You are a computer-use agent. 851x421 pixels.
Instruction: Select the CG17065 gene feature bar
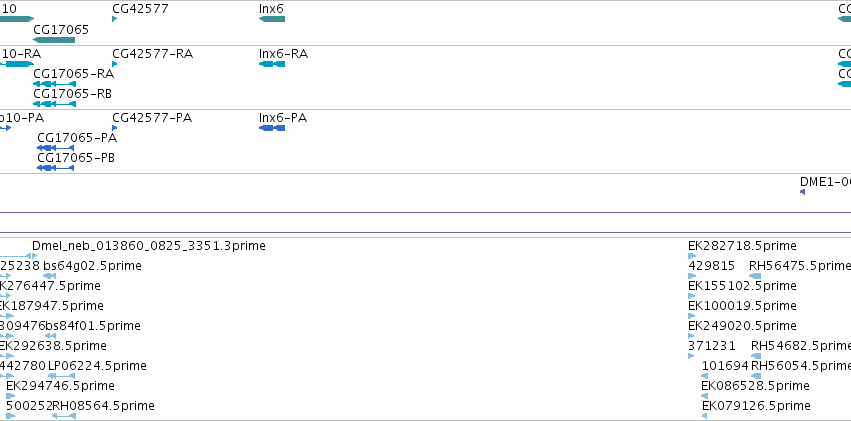[x=54, y=40]
